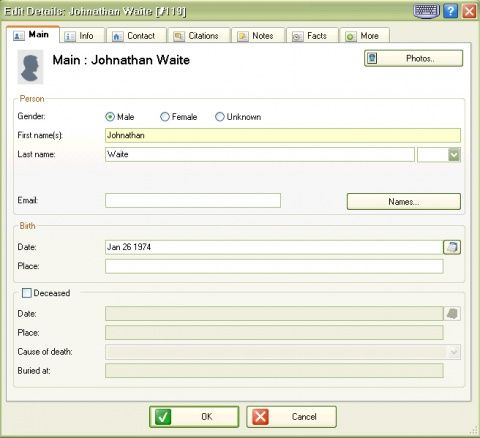
Task: Select the Male gender radio button
Action: [110, 117]
